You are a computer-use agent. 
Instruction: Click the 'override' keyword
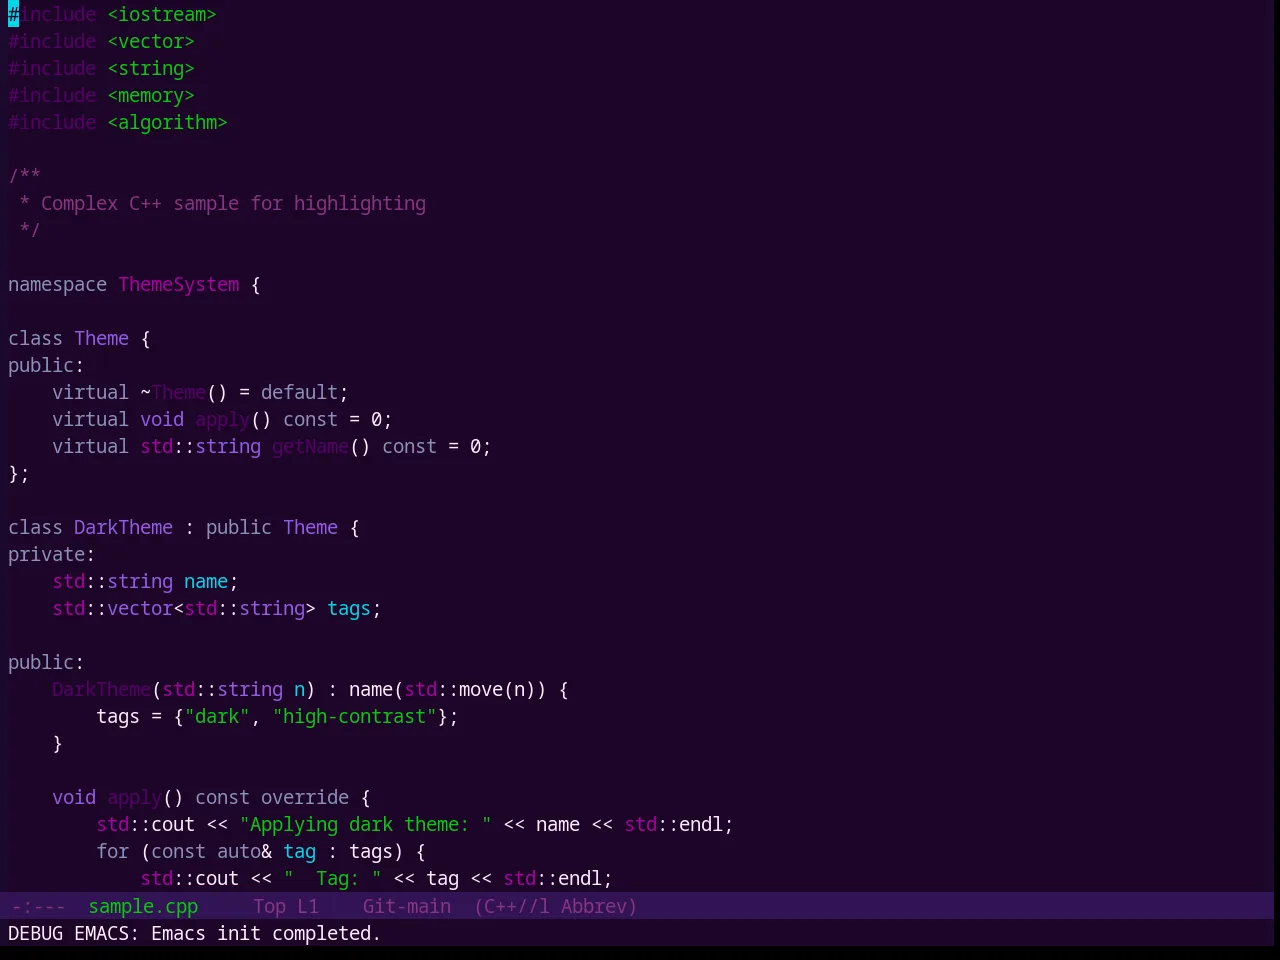305,797
